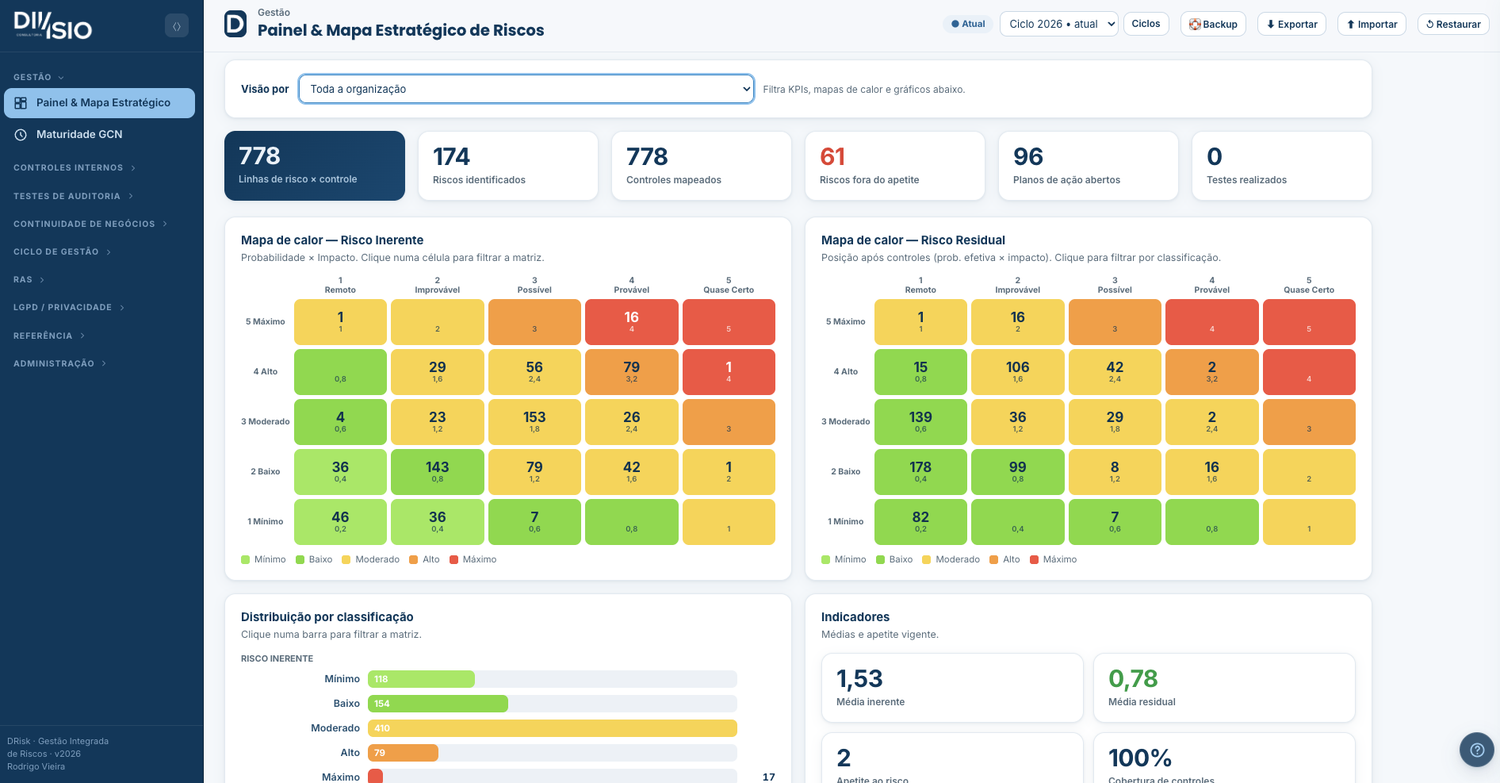Click residual heat map cell showing 82
This screenshot has width=1500, height=783.
pyautogui.click(x=920, y=522)
